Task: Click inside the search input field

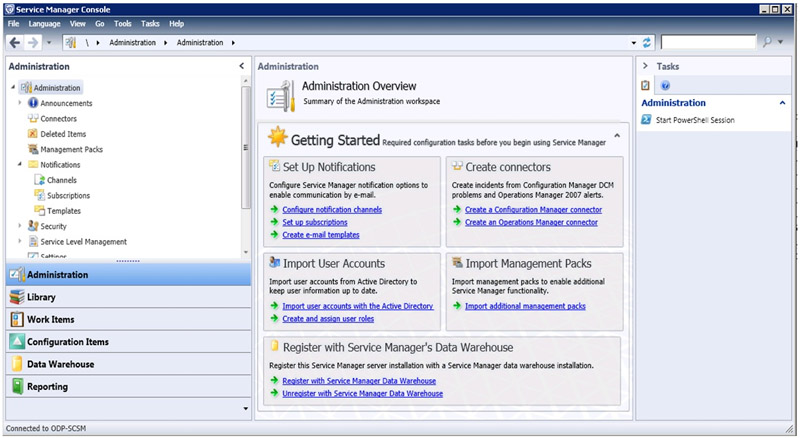Action: 708,42
